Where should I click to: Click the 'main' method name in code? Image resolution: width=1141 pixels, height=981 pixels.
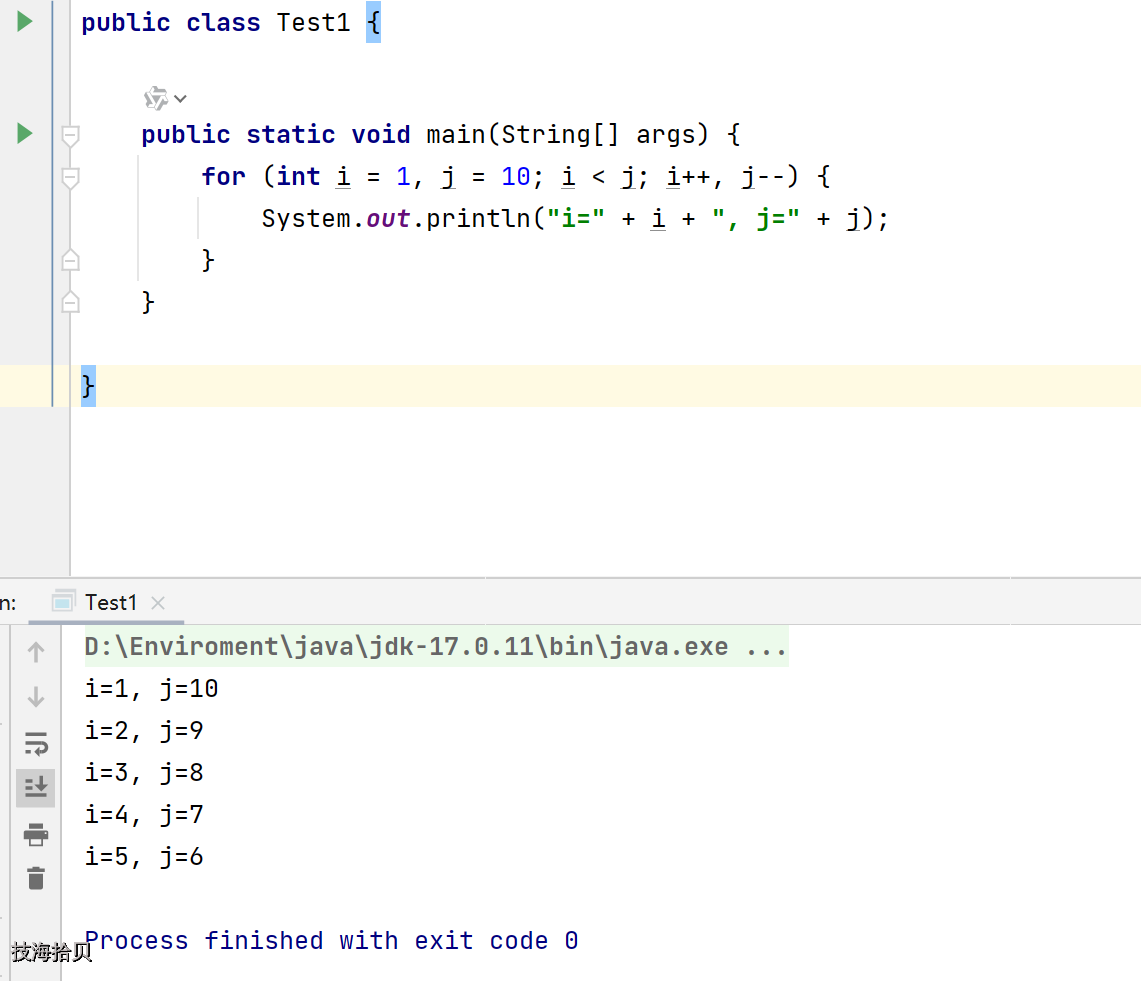click(456, 135)
